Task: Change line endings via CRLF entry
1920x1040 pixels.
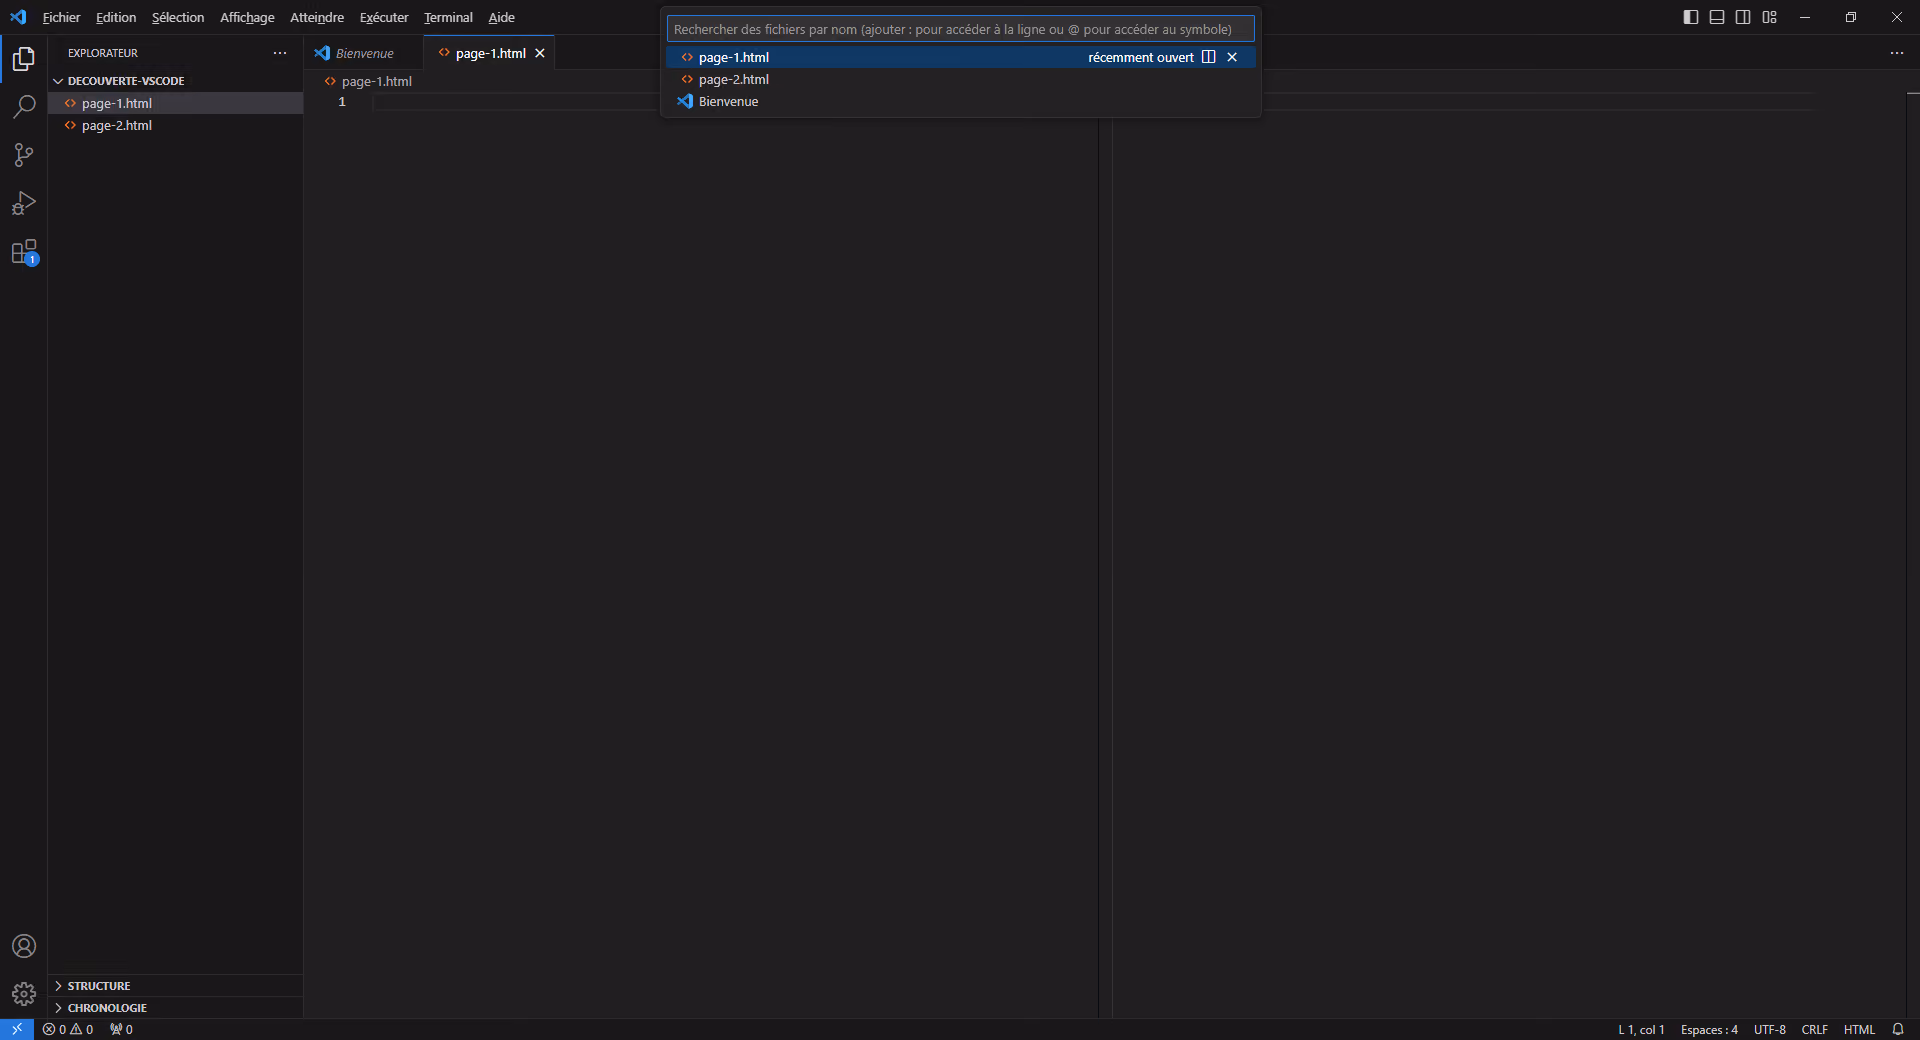Action: (x=1814, y=1029)
